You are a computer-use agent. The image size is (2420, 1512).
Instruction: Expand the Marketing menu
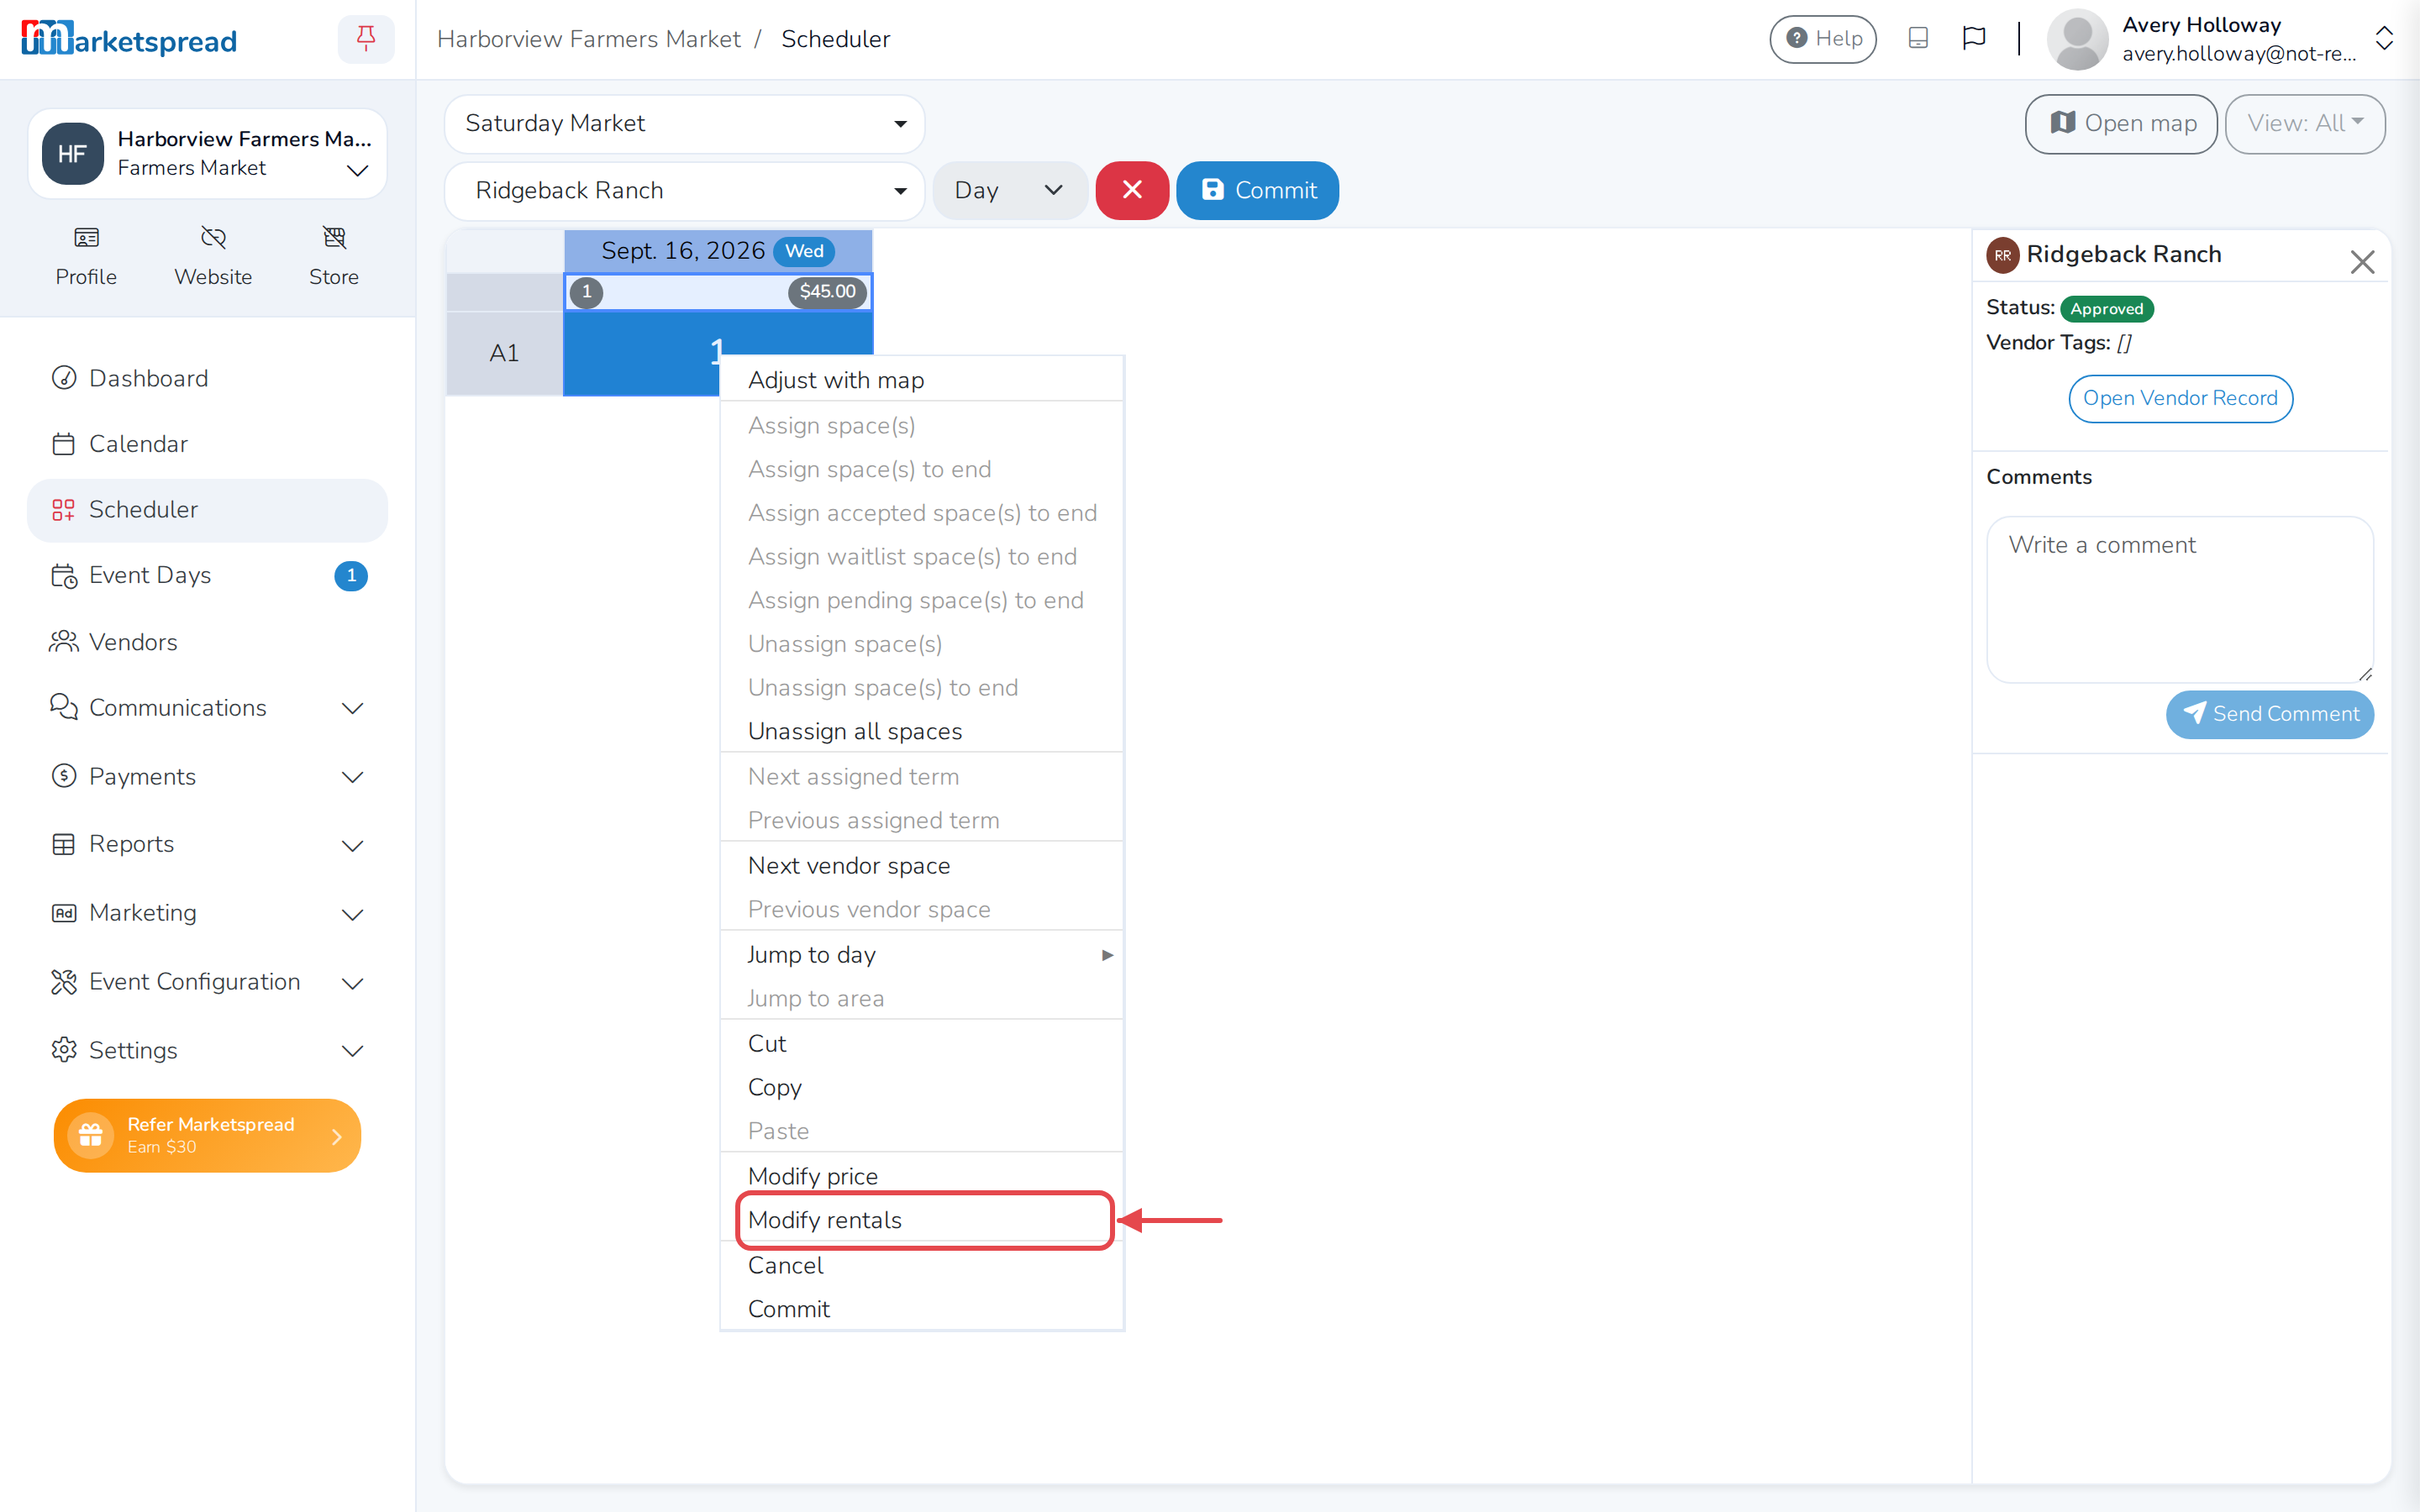click(207, 913)
